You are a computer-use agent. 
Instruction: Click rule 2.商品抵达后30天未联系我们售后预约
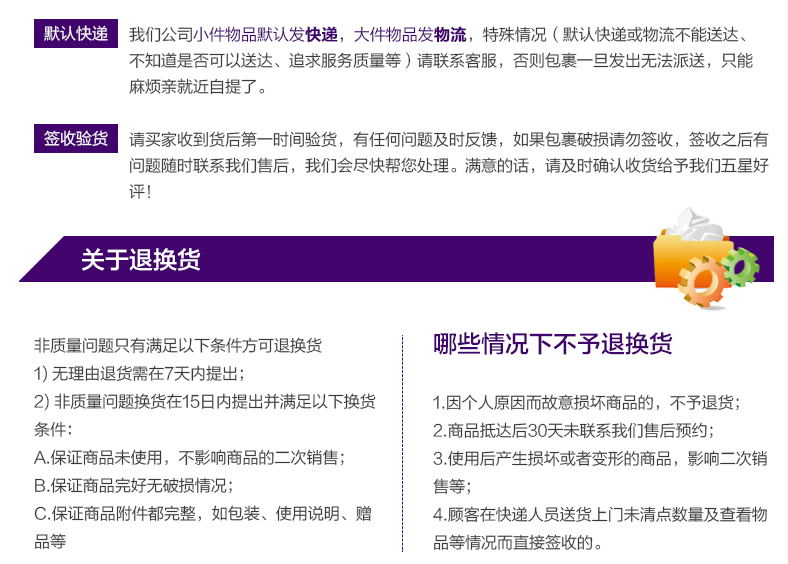pyautogui.click(x=573, y=431)
